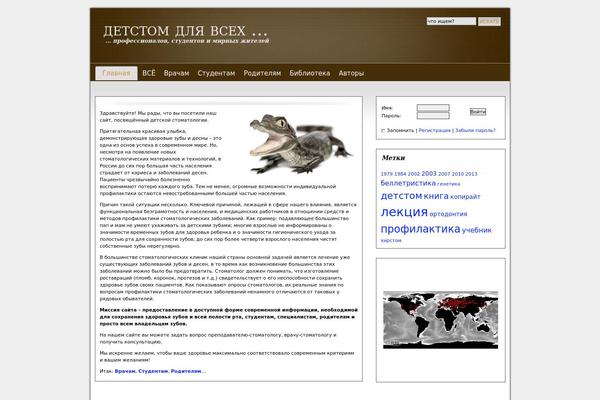
Task: Open the детстом tag
Action: (401, 196)
